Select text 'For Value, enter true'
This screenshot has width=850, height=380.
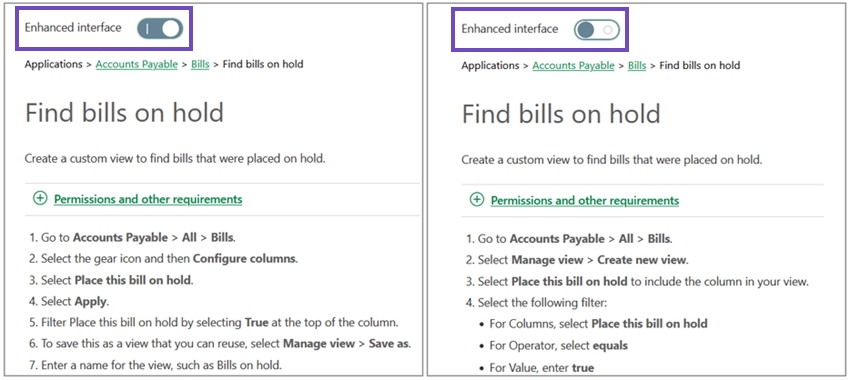click(x=542, y=368)
